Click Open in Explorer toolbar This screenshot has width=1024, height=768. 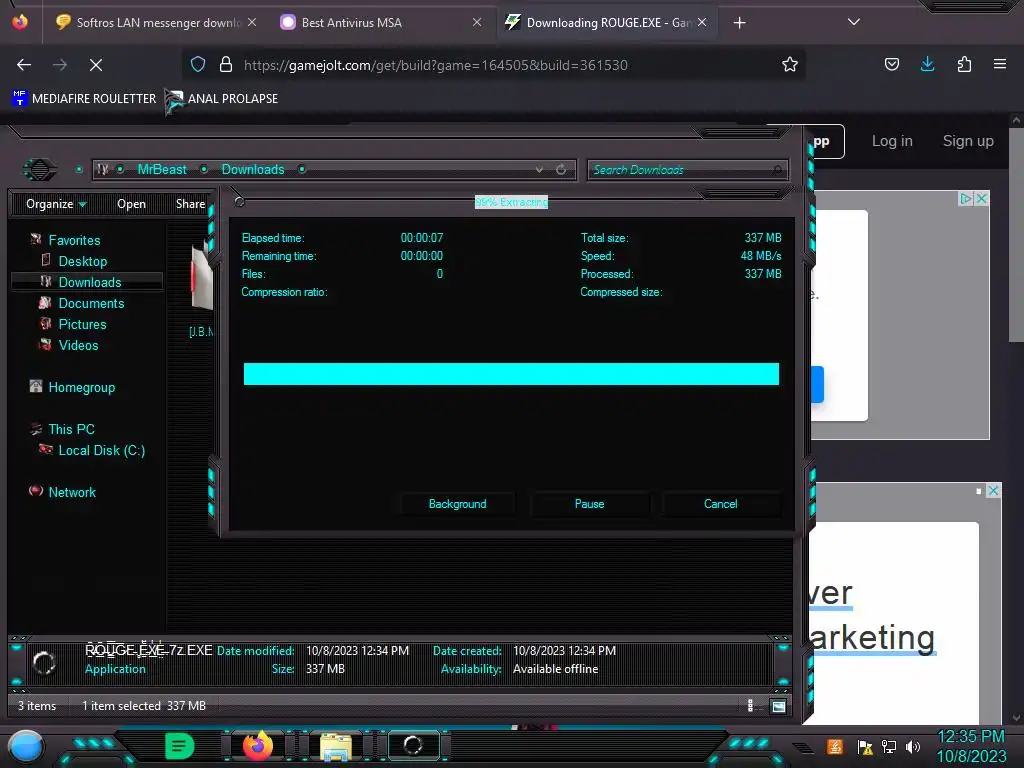(x=131, y=204)
